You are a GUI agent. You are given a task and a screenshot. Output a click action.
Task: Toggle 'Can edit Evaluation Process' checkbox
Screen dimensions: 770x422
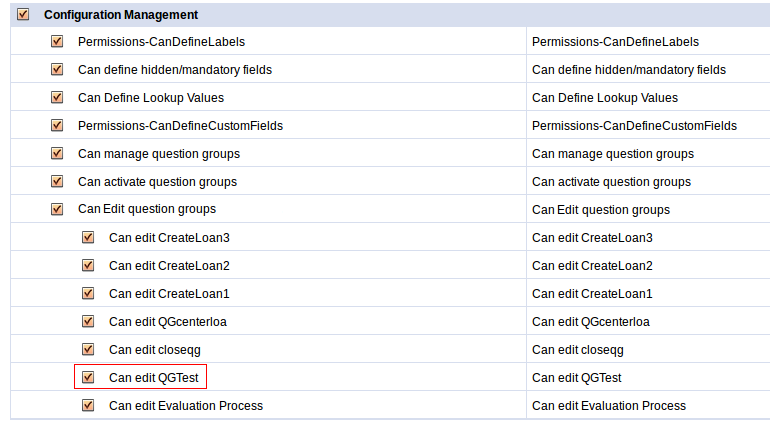coord(88,406)
